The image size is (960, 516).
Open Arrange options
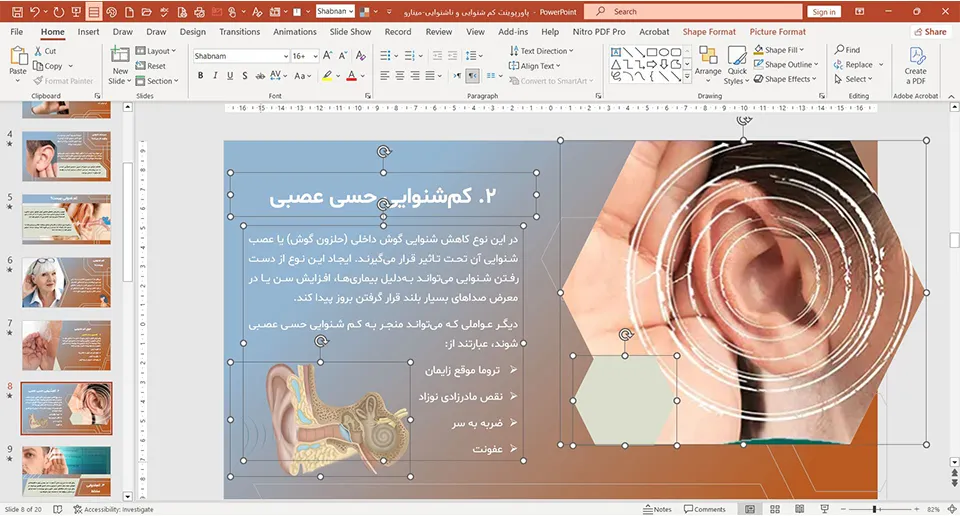point(708,65)
